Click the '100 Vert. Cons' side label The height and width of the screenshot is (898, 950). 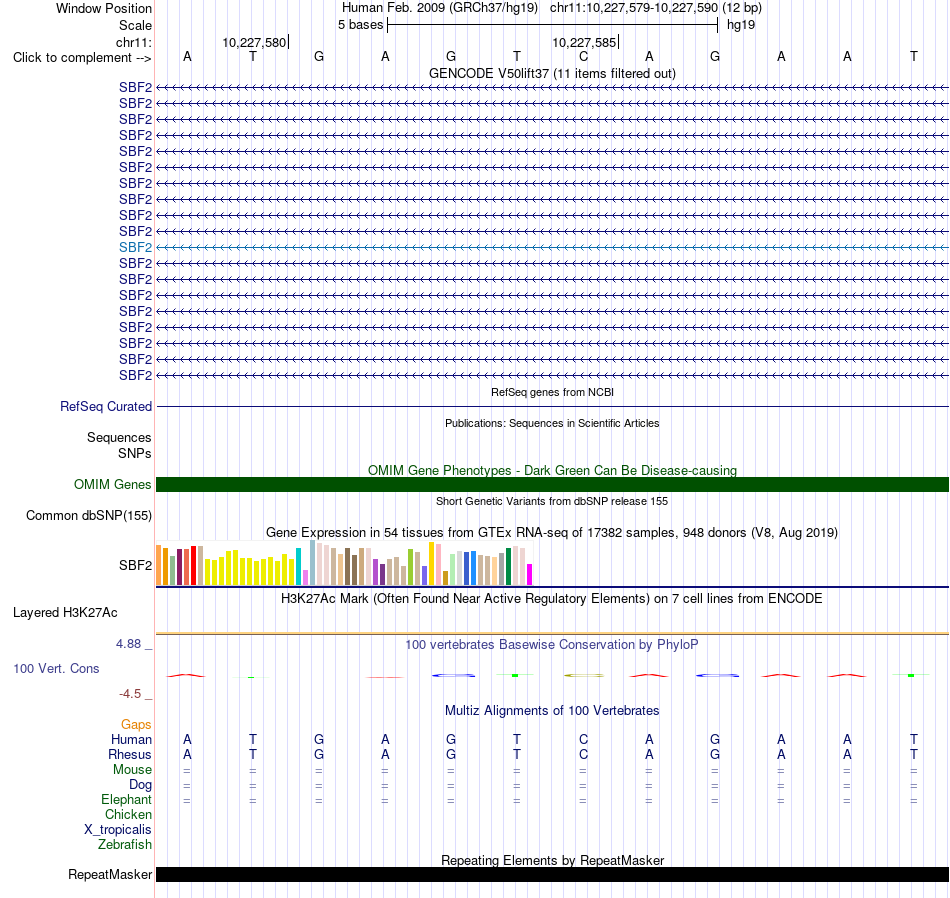tap(56, 668)
